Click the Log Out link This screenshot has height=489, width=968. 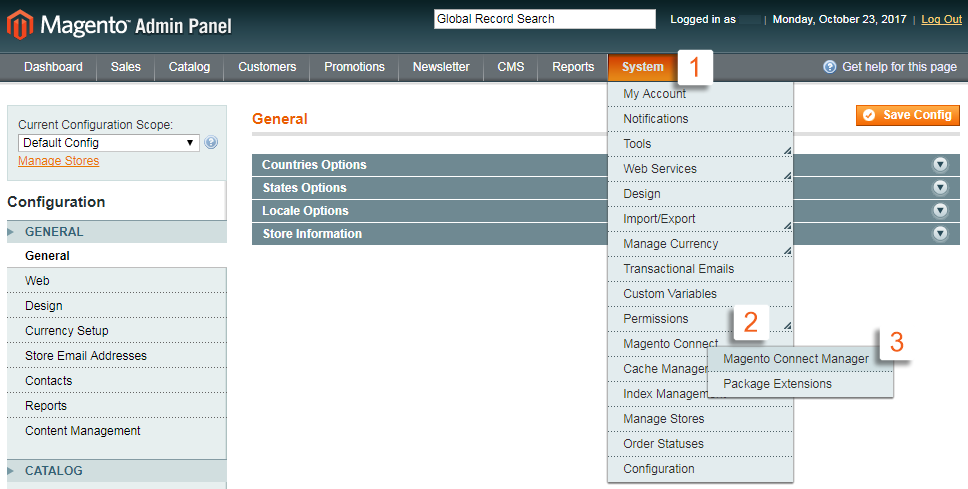tap(941, 19)
